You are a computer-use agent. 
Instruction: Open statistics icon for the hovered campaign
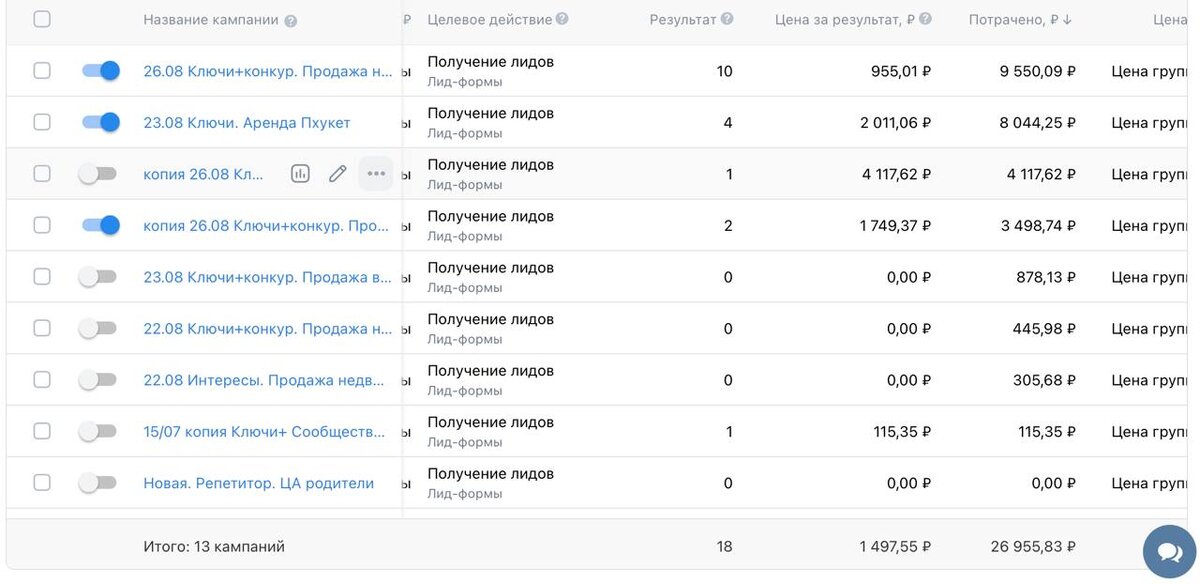click(300, 174)
